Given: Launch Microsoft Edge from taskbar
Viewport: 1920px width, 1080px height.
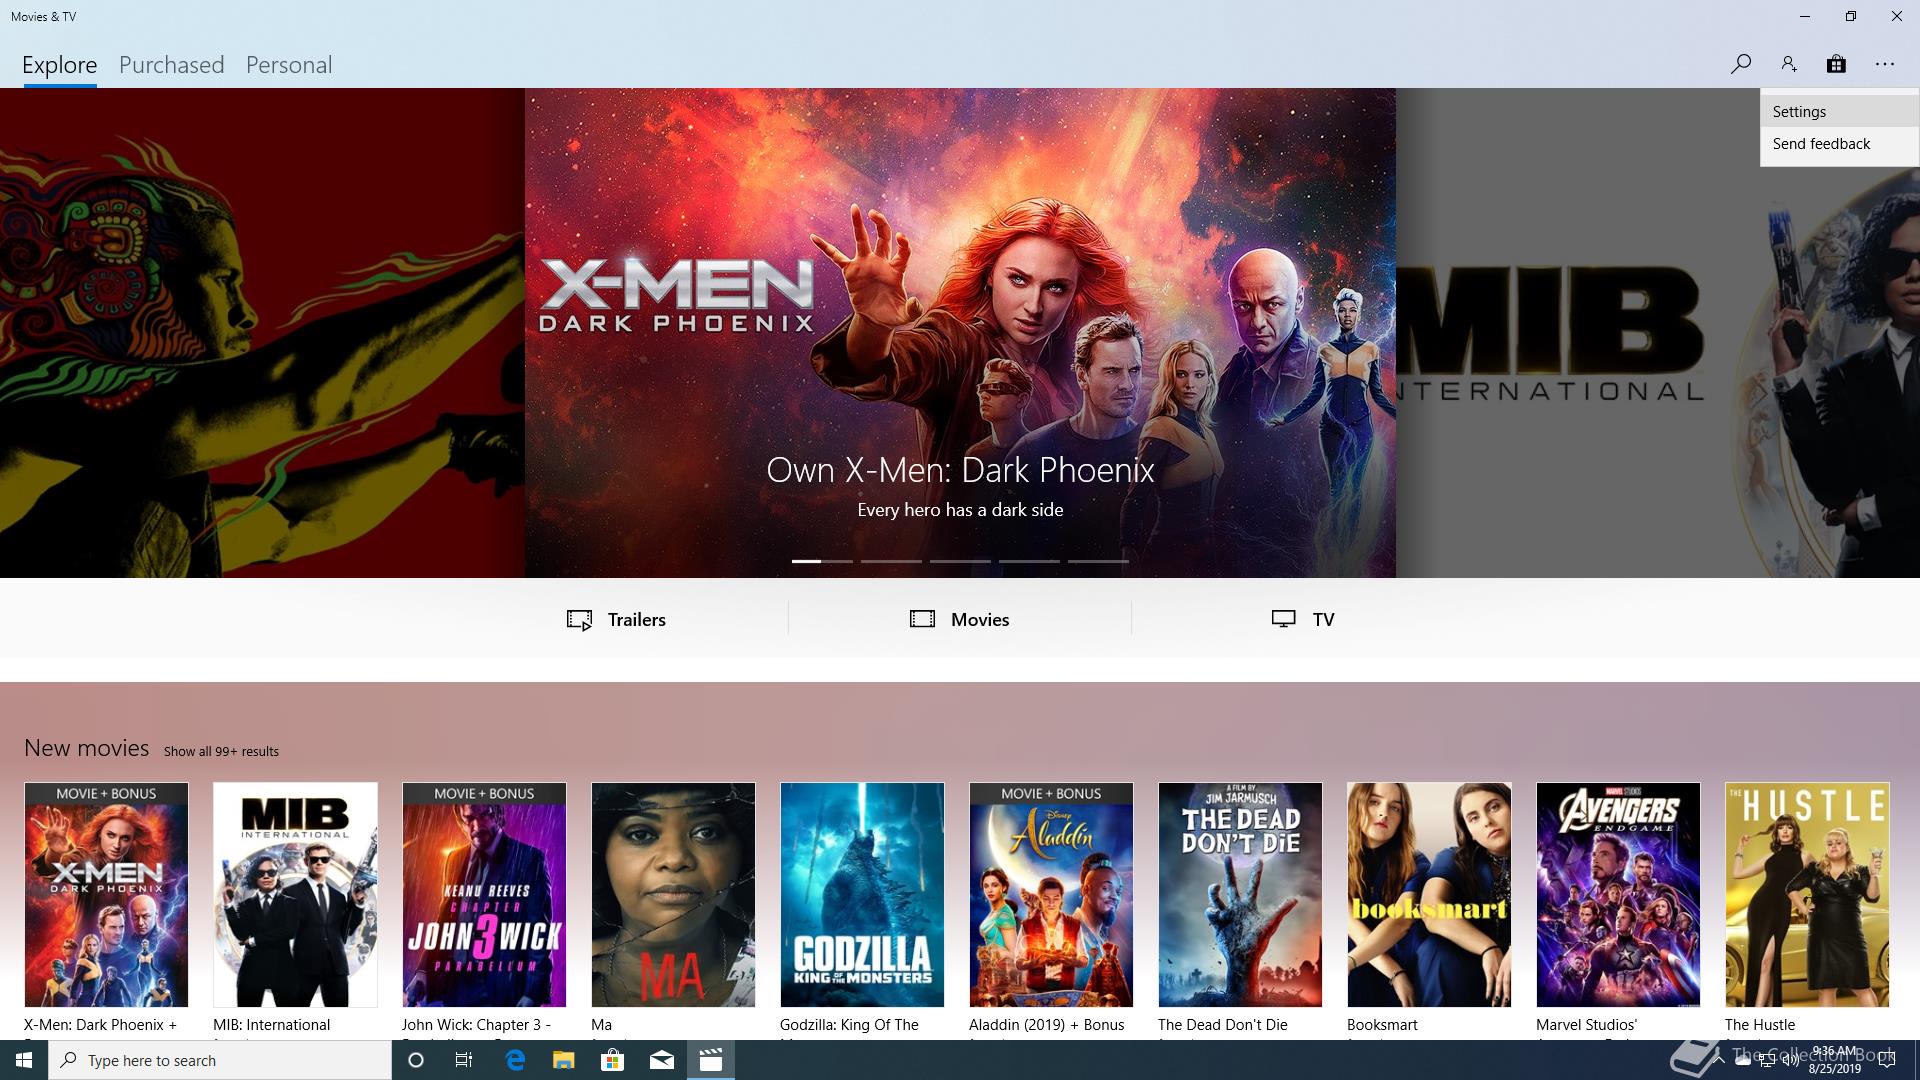Looking at the screenshot, I should 515,1060.
